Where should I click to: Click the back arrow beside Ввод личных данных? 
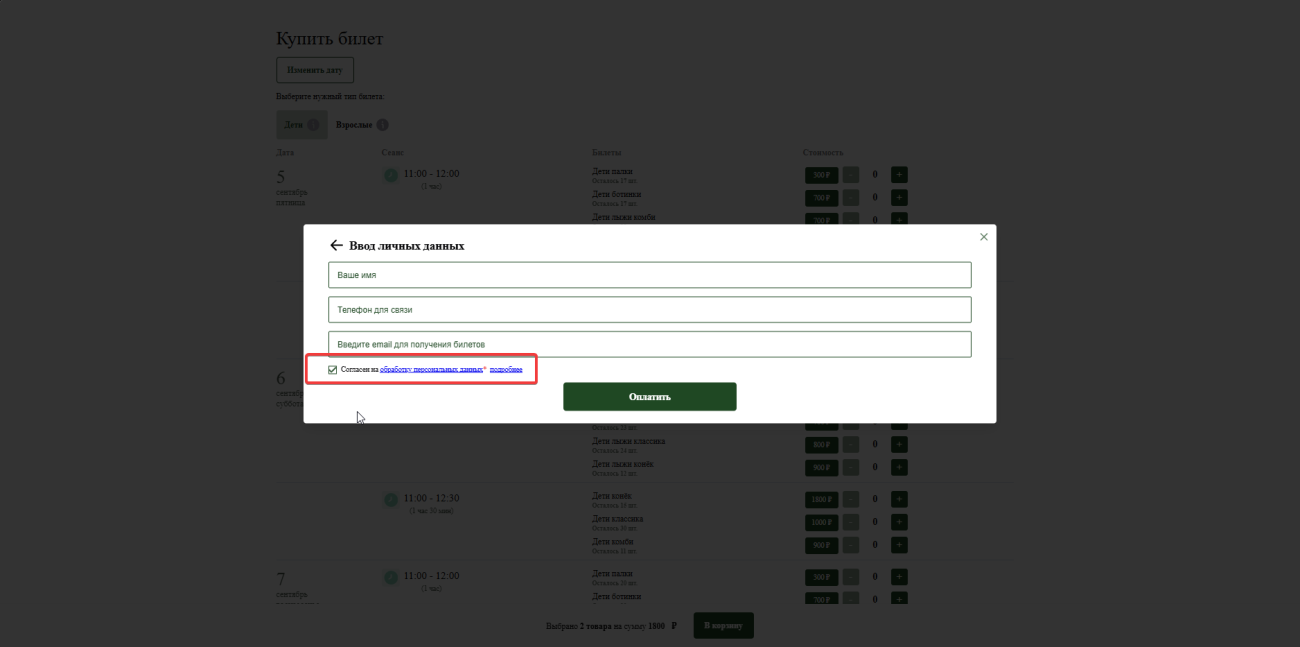pyautogui.click(x=336, y=245)
